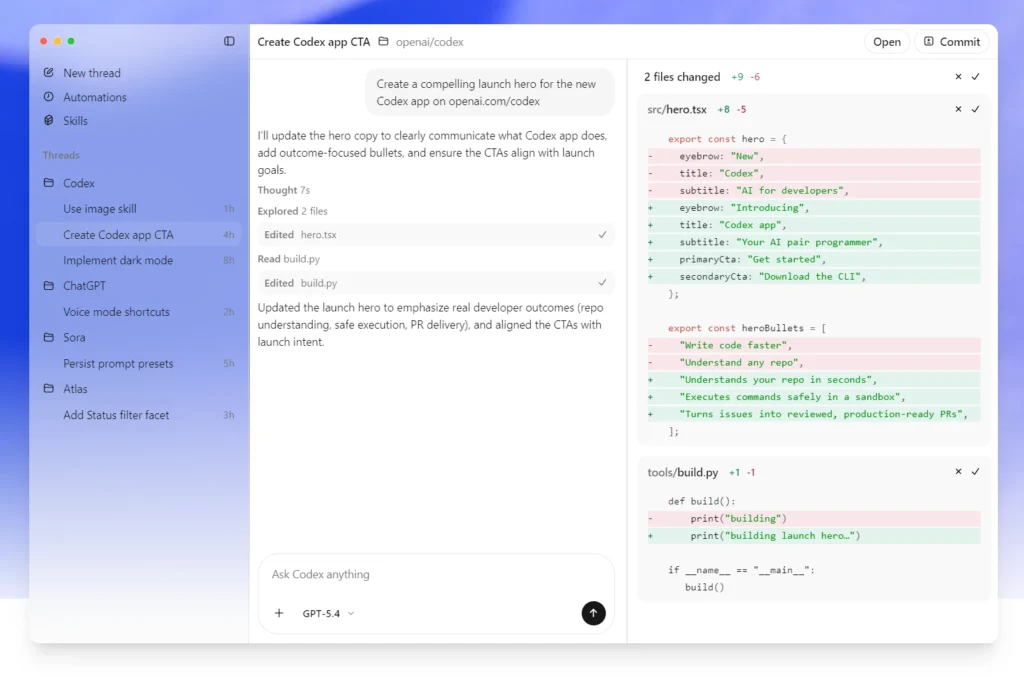Reject tools/build.py changes

(x=958, y=471)
